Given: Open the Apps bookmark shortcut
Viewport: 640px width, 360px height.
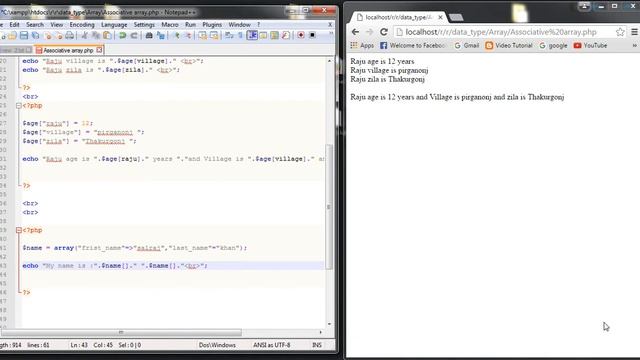Looking at the screenshot, I should click(x=362, y=45).
